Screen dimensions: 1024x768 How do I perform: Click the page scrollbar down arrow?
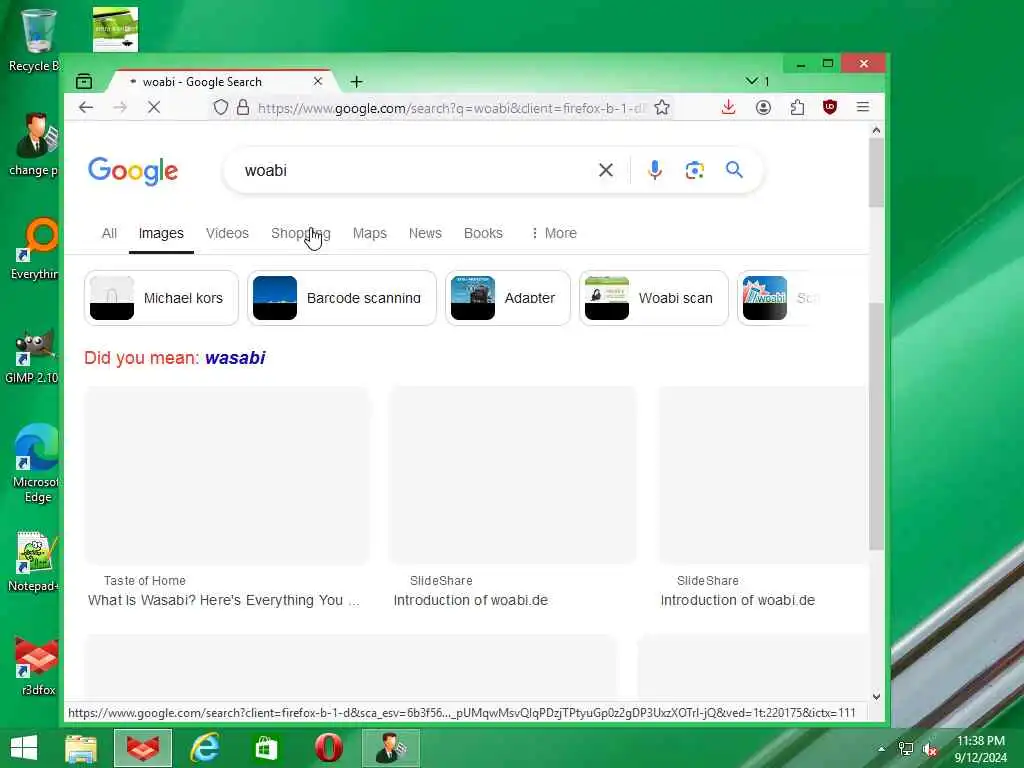876,697
